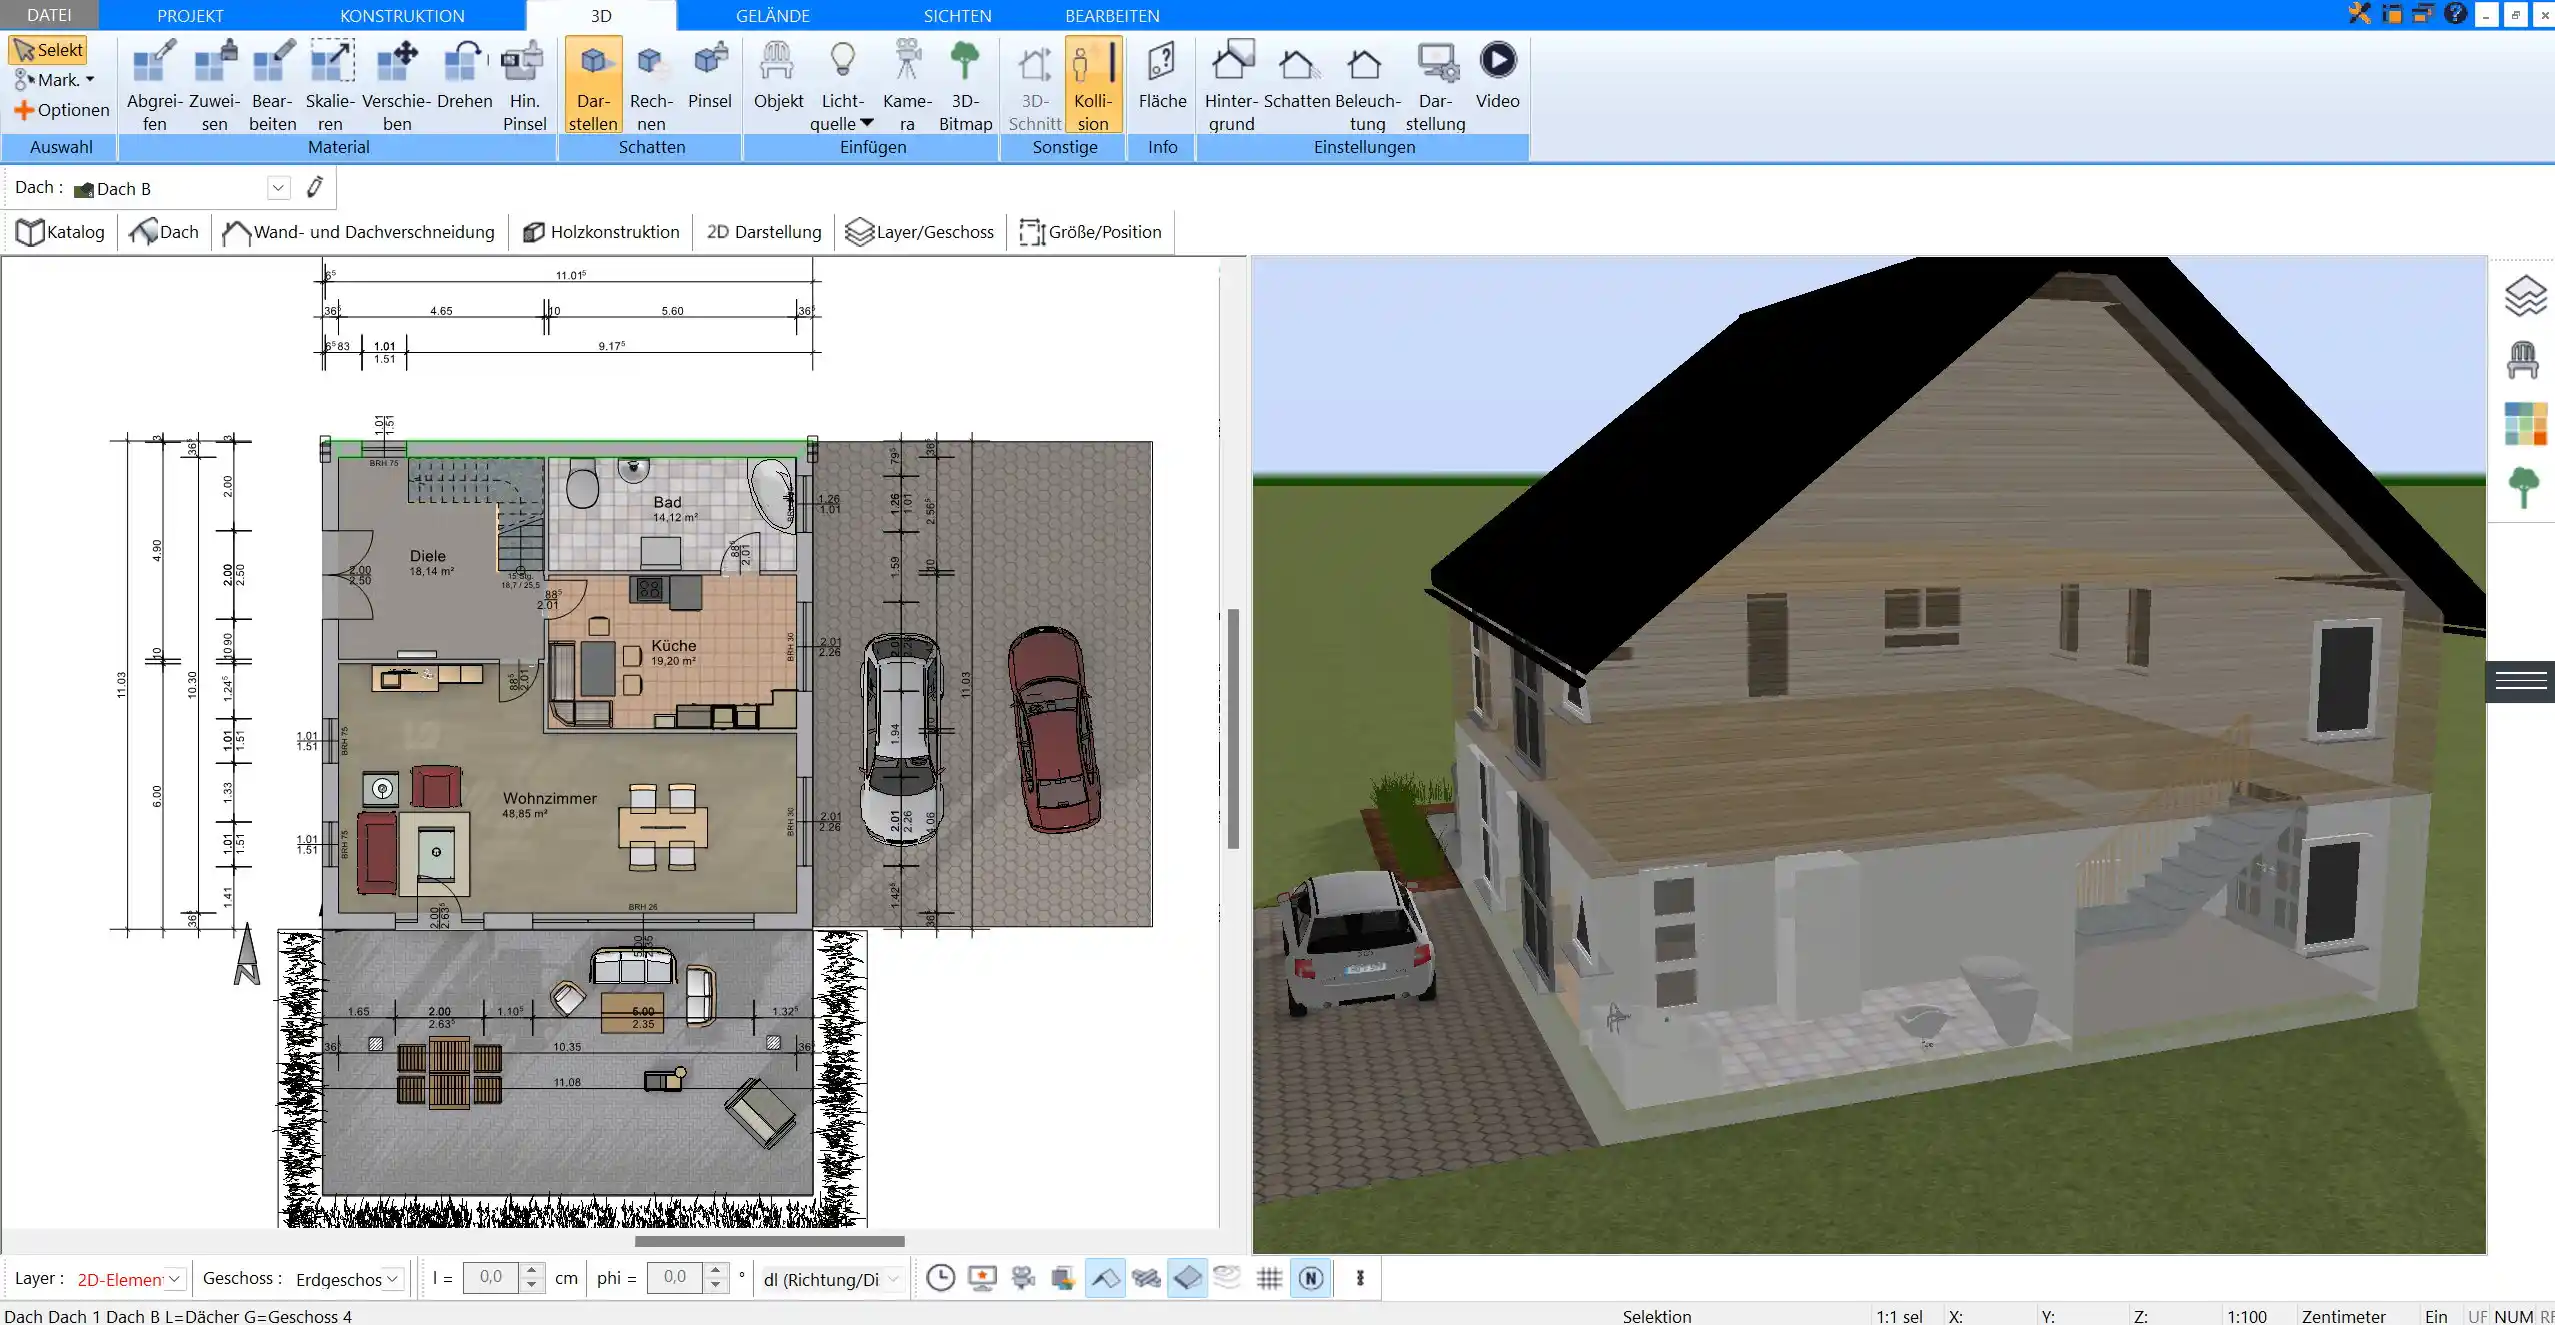The height and width of the screenshot is (1325, 2555).
Task: Toggle the floor slab visibility in bottom toolbar
Action: [1187, 1278]
